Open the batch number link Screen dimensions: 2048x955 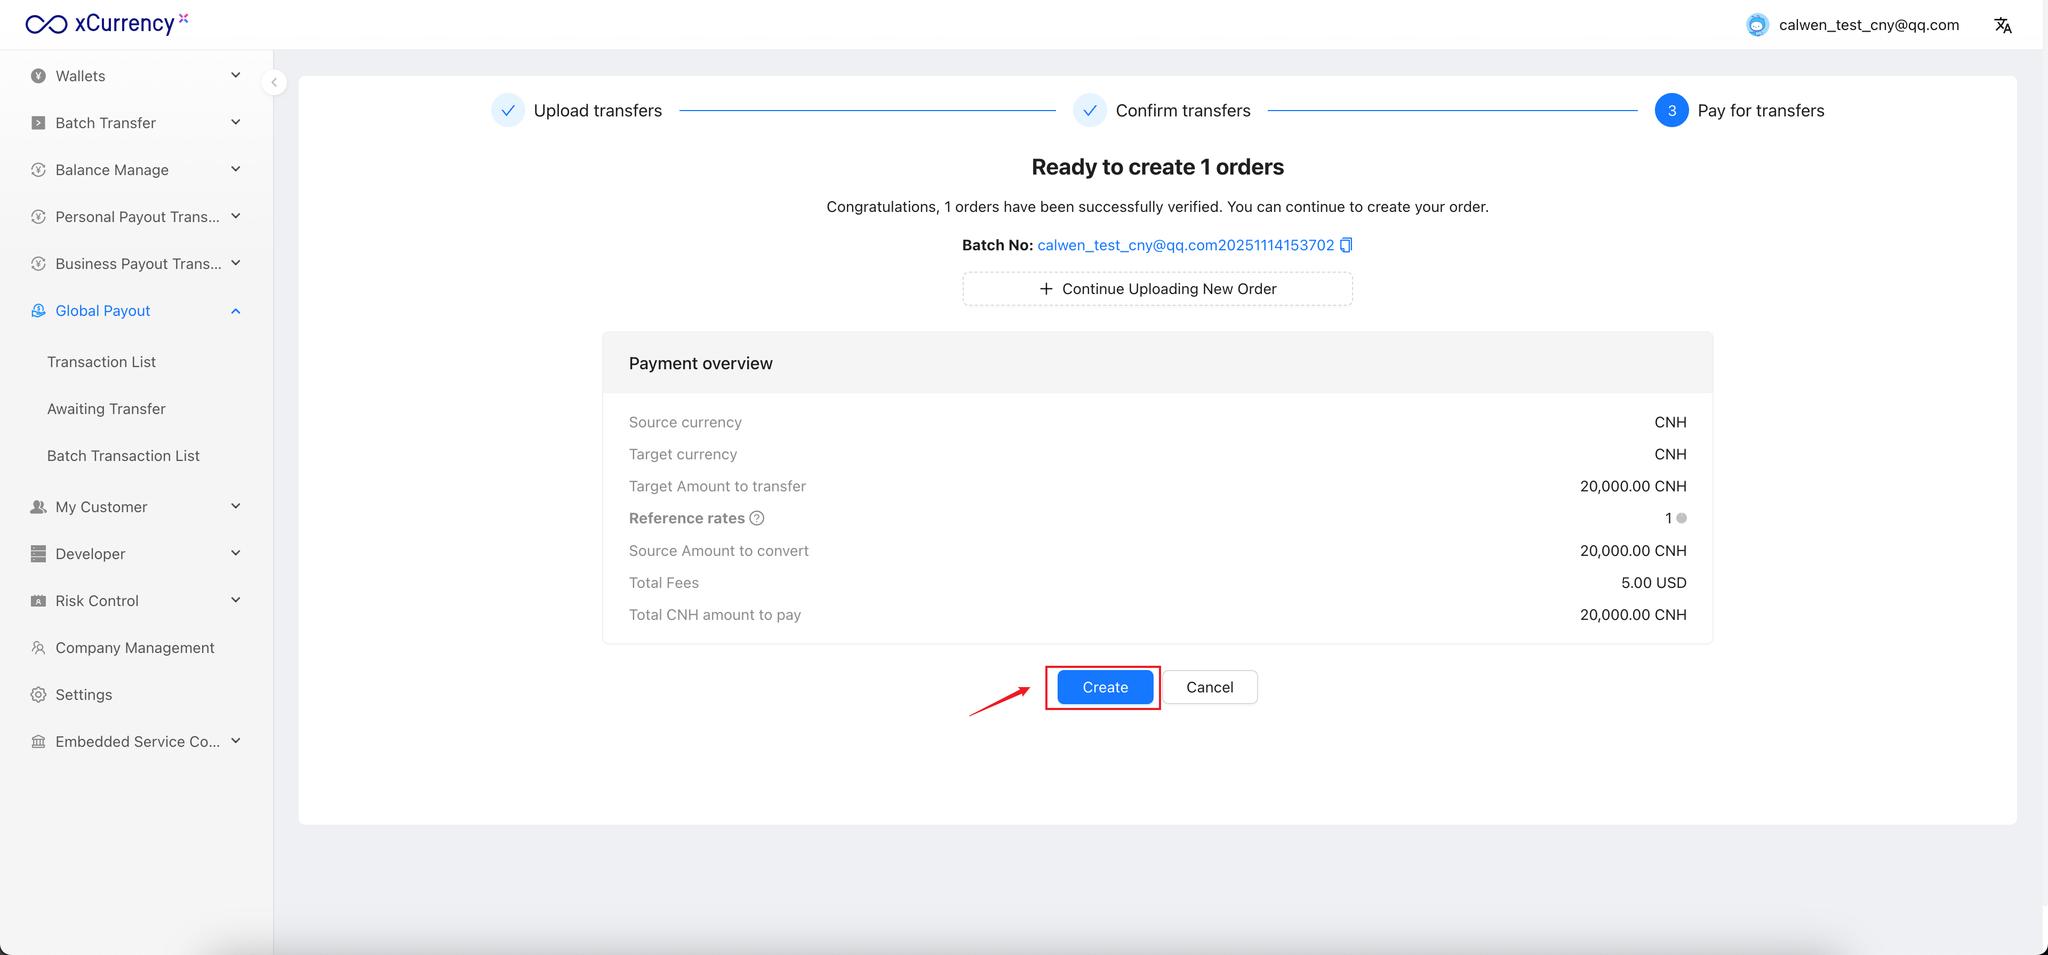pyautogui.click(x=1185, y=245)
